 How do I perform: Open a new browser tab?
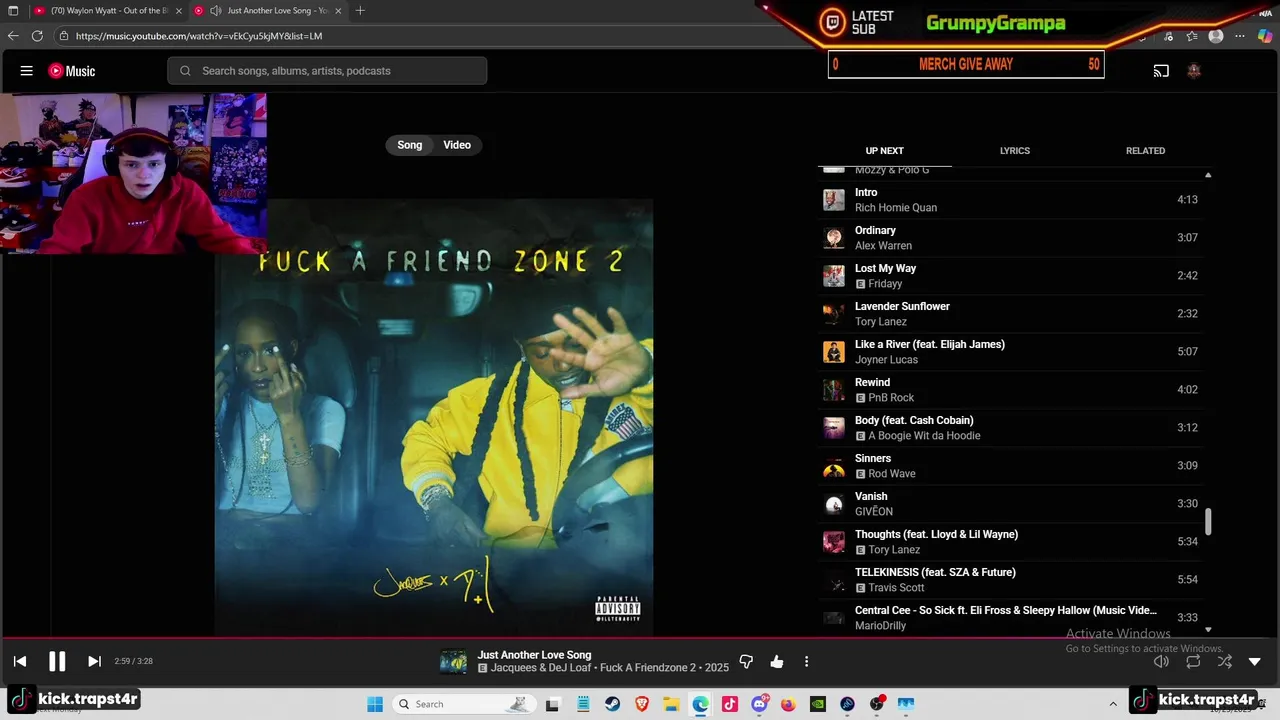tap(360, 10)
